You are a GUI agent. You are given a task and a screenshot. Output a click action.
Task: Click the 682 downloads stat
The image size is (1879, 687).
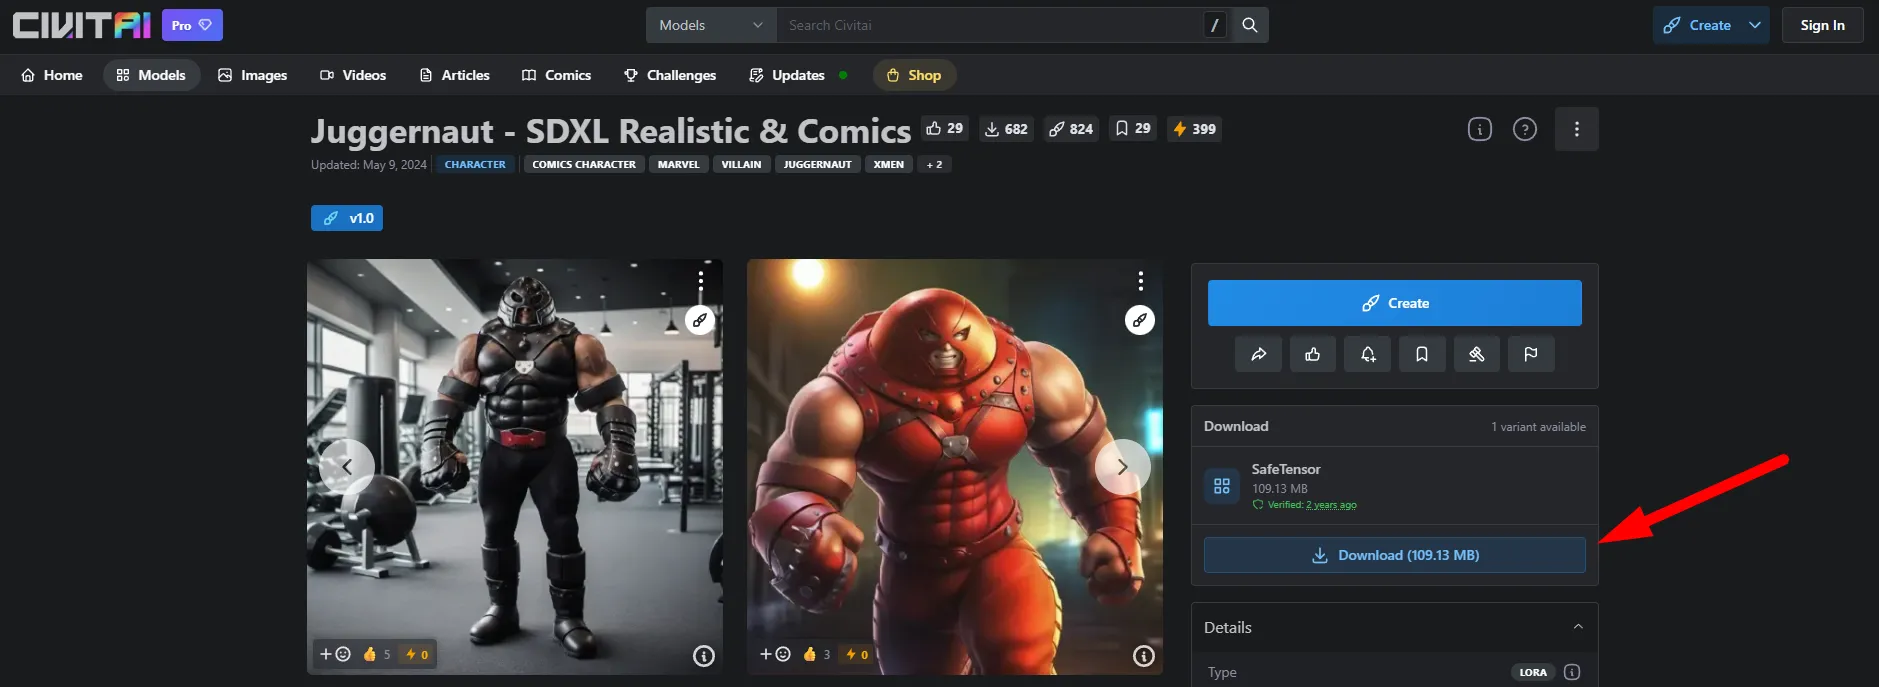point(1006,128)
